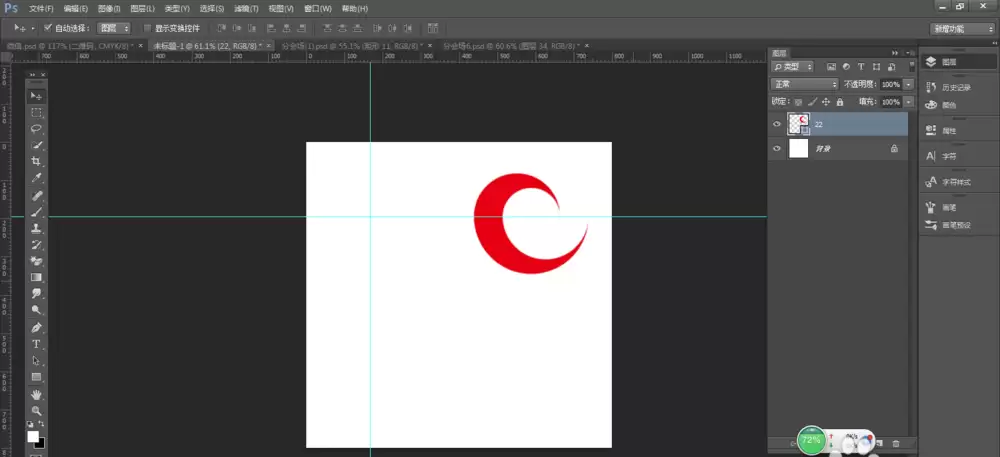
Task: Select the Rectangular Marquee tool
Action: (36, 113)
